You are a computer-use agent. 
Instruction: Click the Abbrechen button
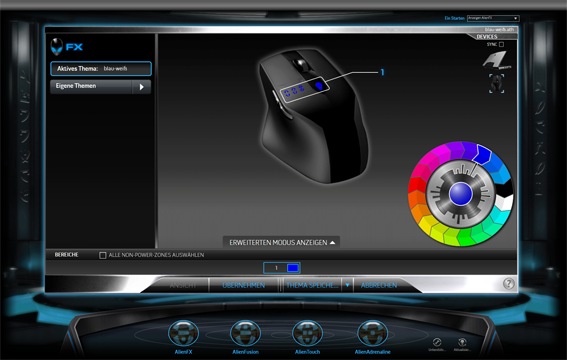coord(379,285)
